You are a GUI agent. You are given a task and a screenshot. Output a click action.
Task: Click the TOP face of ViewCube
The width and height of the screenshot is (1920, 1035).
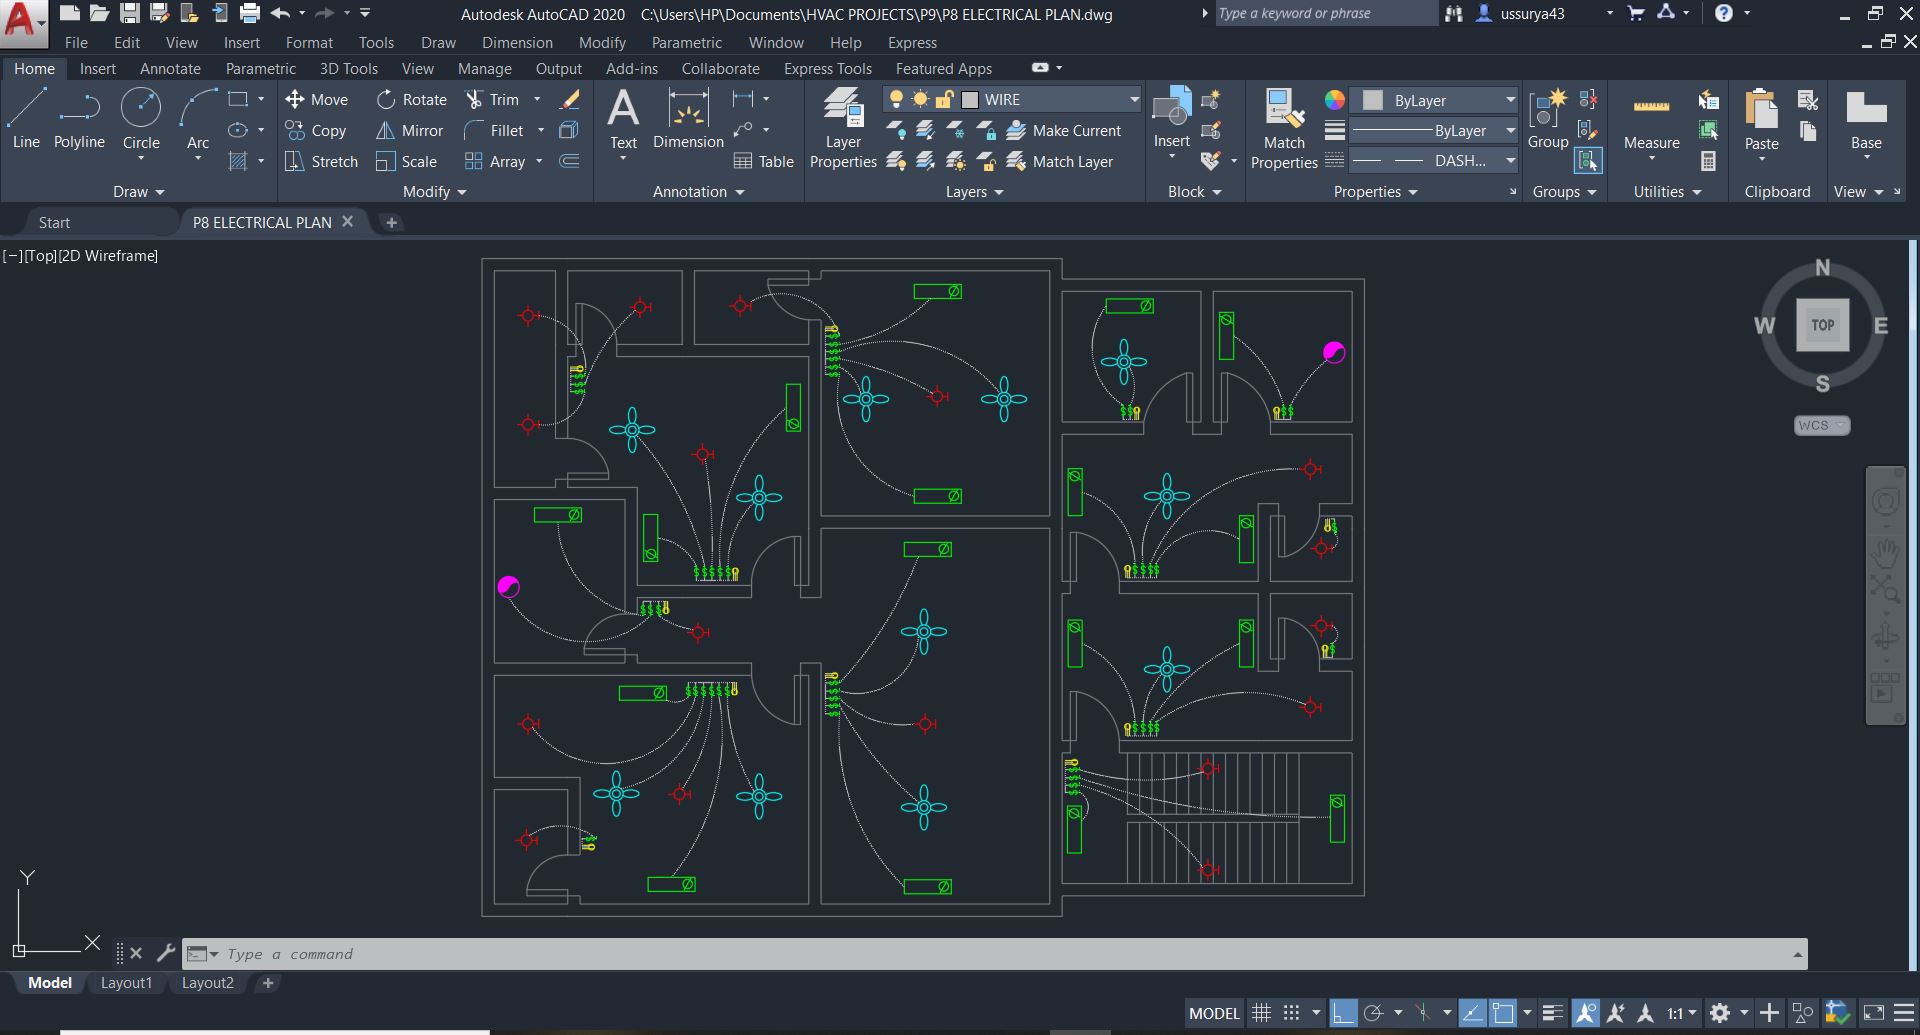pos(1822,325)
